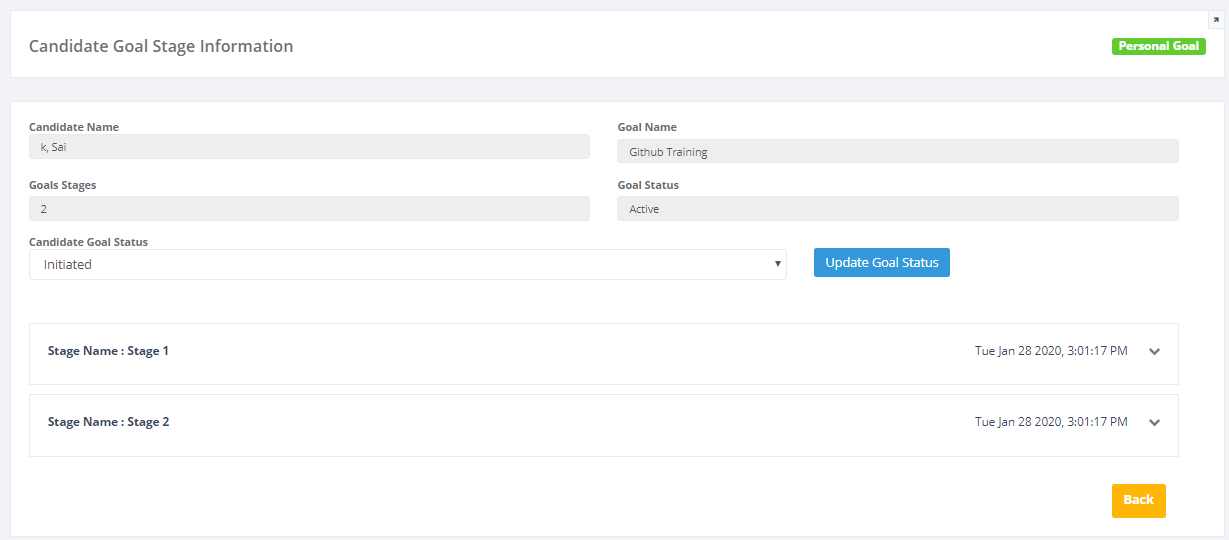Click the Goals Stages field showing 2
This screenshot has width=1229, height=540.
pyautogui.click(x=309, y=209)
